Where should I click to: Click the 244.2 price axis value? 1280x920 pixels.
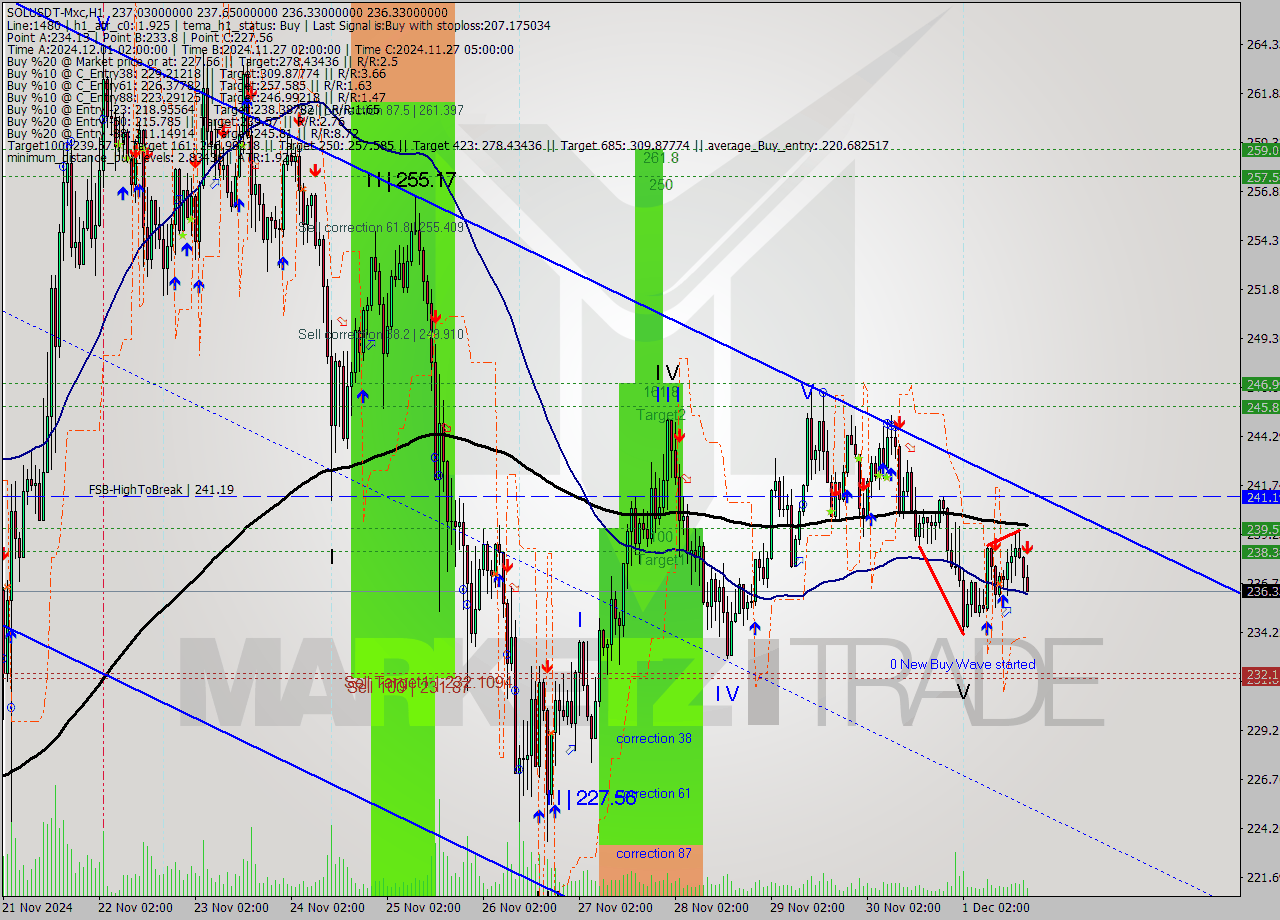click(1262, 437)
